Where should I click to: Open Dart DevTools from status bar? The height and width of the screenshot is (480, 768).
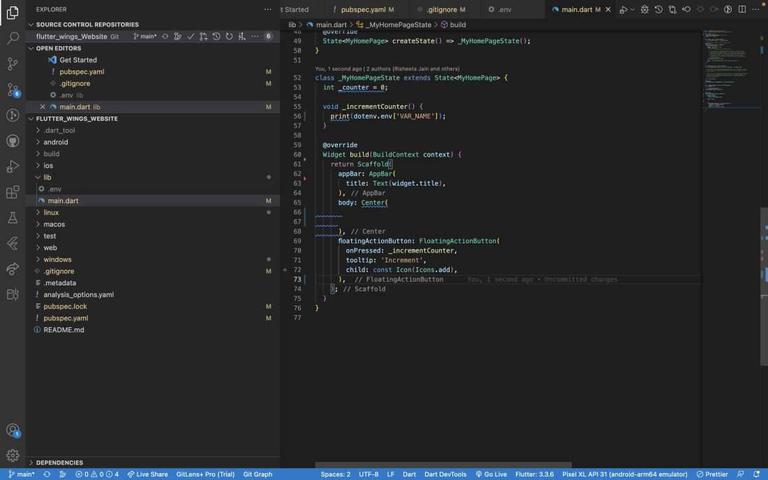click(445, 474)
